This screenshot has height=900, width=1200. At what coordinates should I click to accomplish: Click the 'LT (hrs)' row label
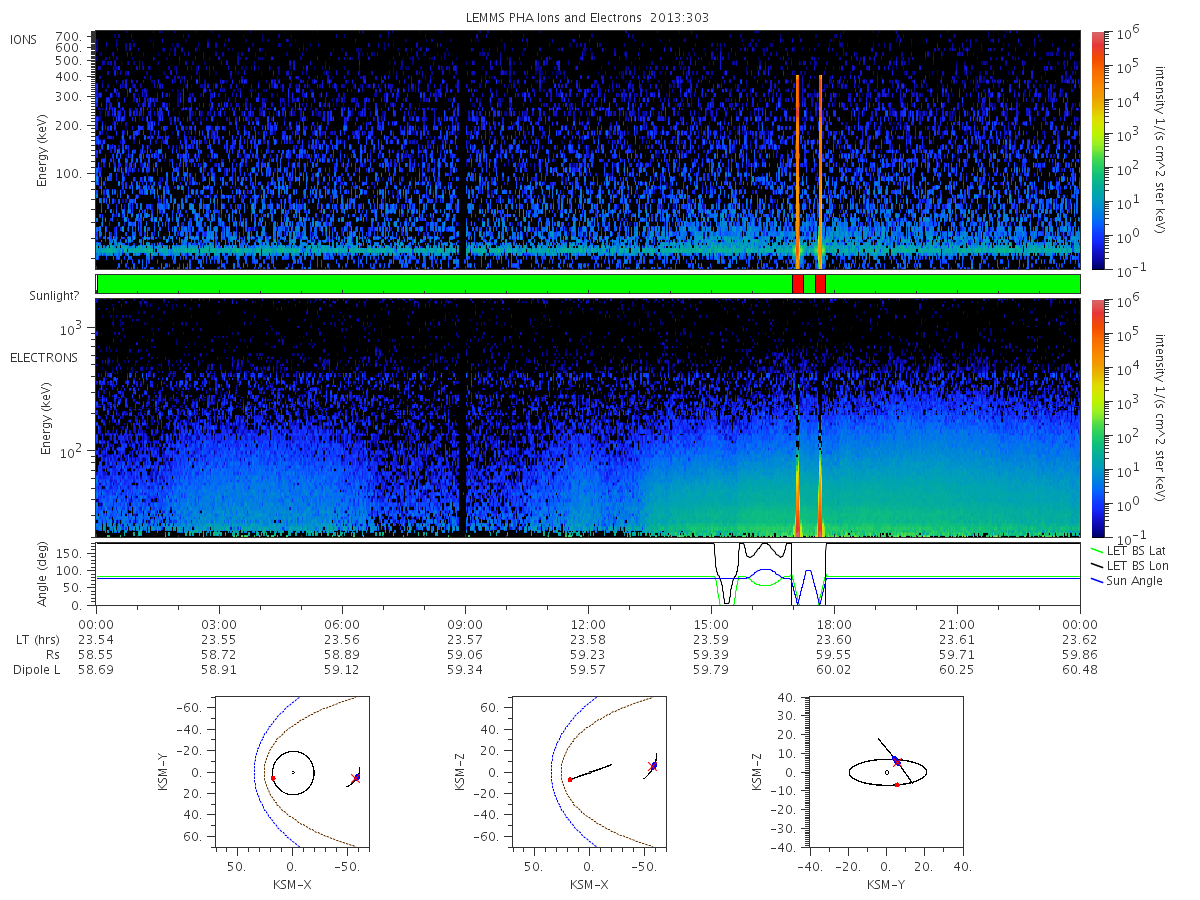pyautogui.click(x=39, y=640)
